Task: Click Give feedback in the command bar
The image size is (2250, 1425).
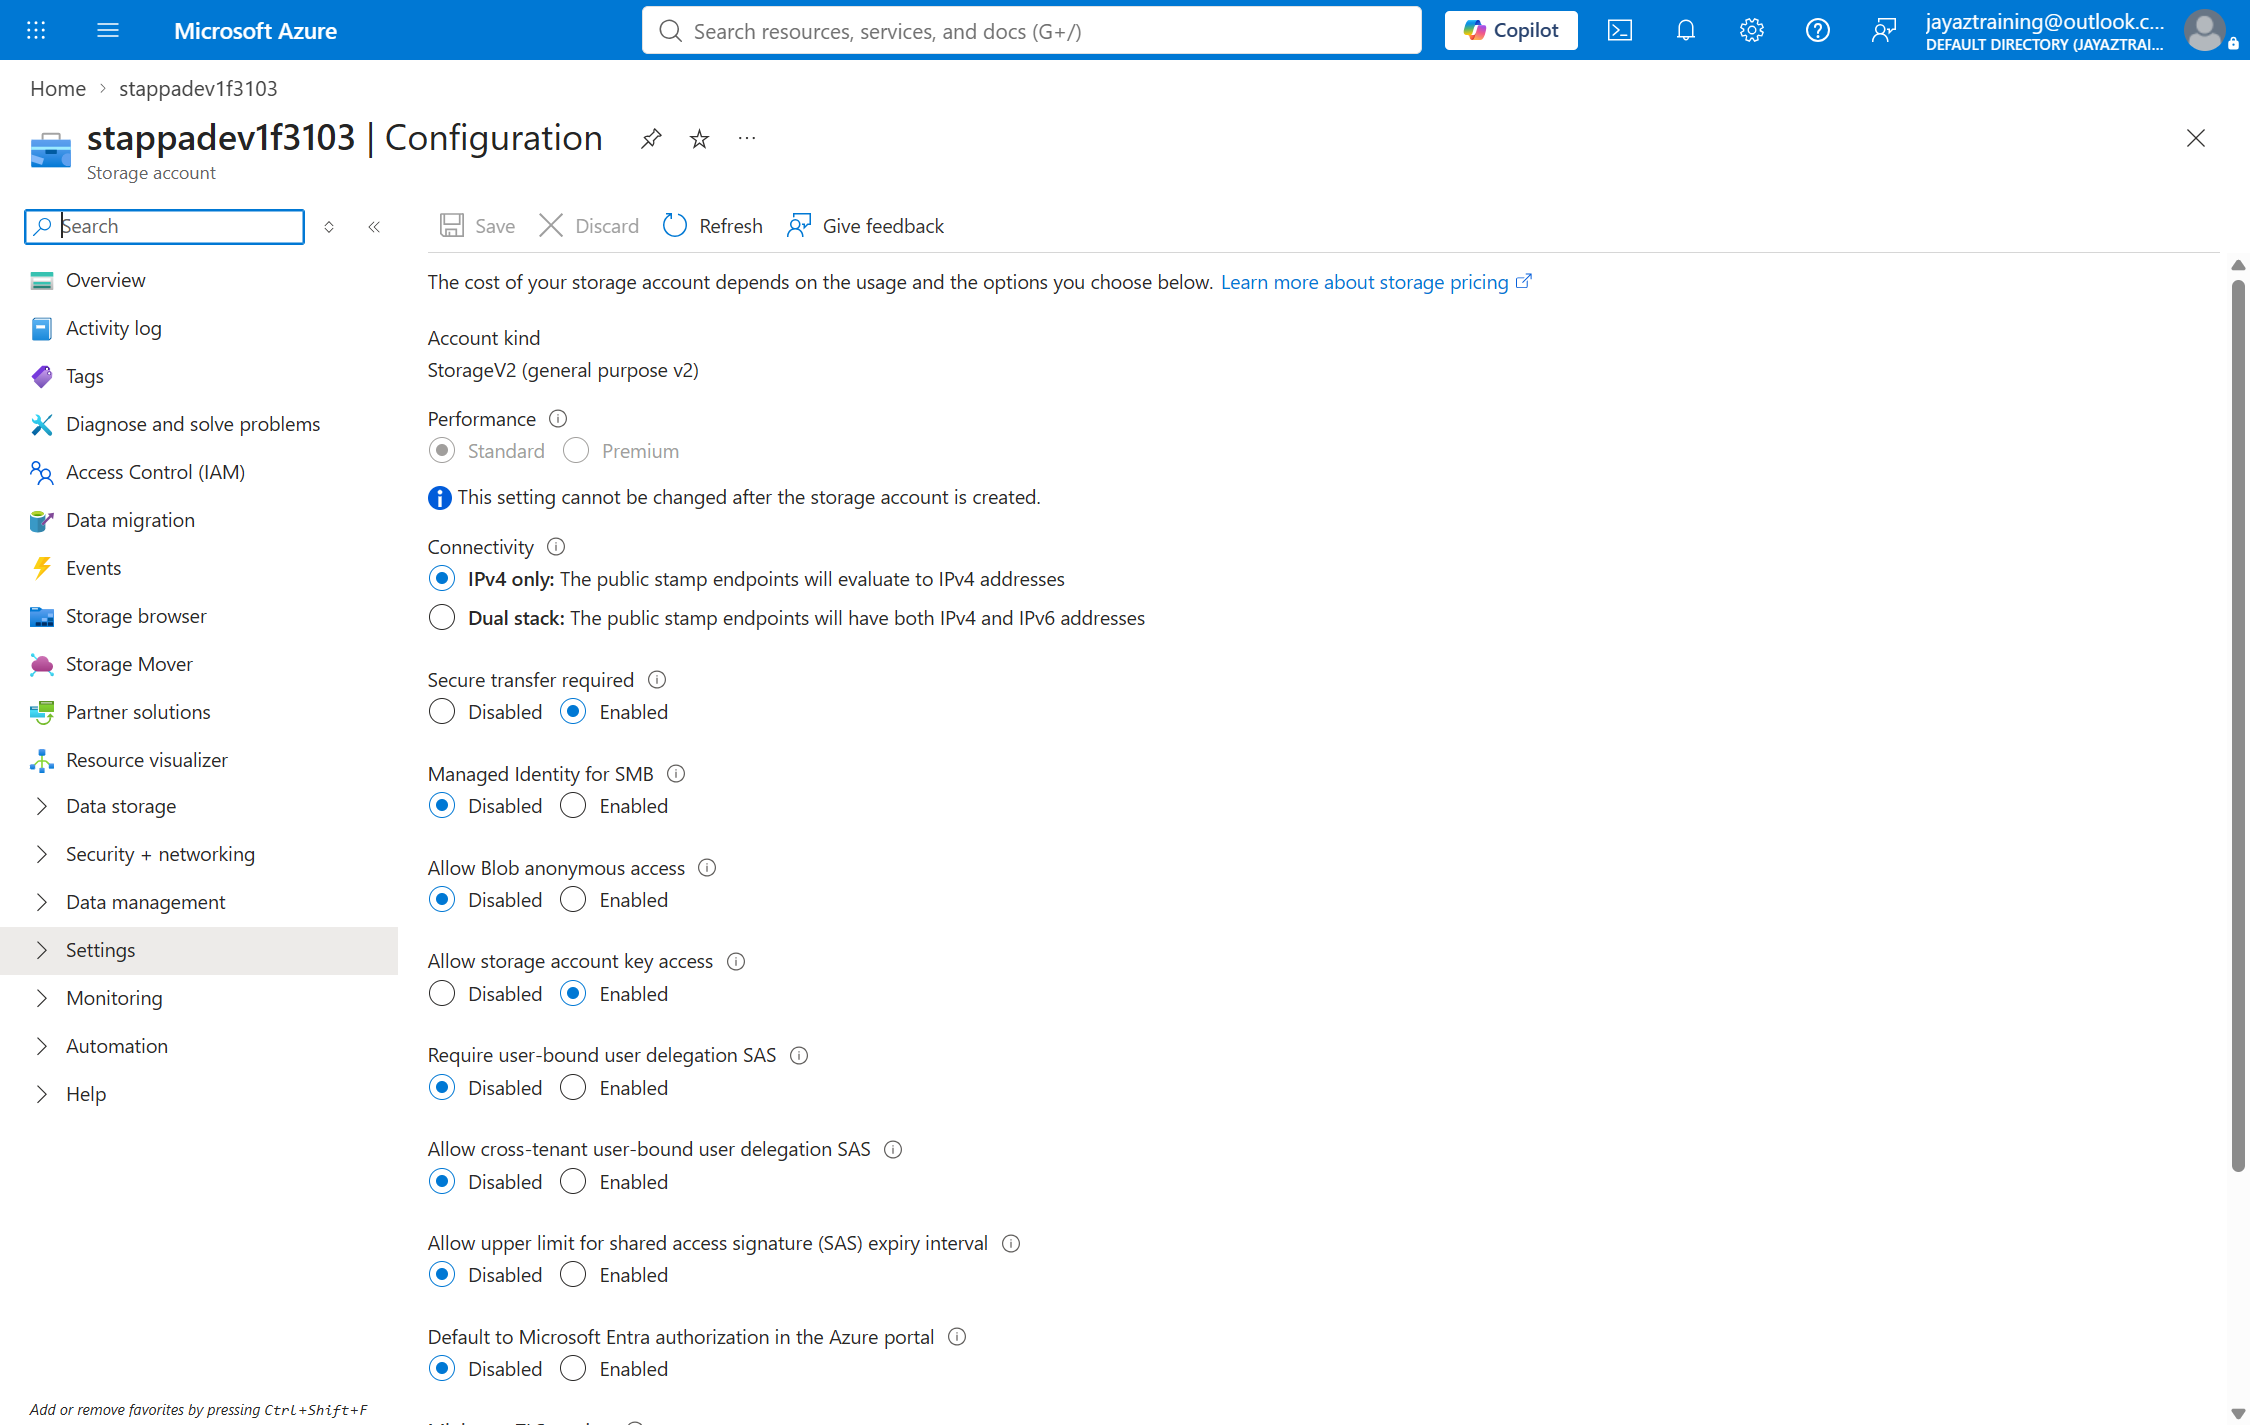Action: point(865,226)
